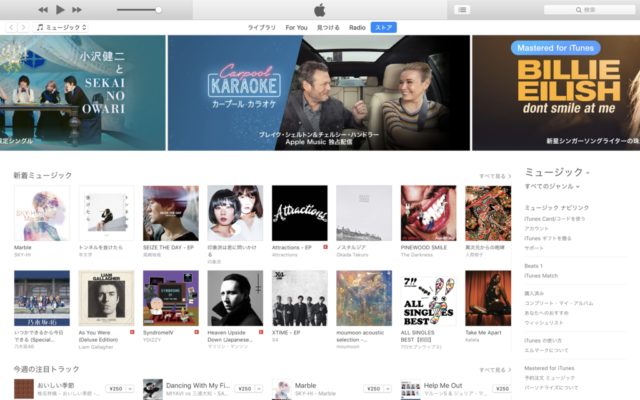Open the XTIME - EP album cover
Viewport: 640px width, 400px height.
coord(300,298)
